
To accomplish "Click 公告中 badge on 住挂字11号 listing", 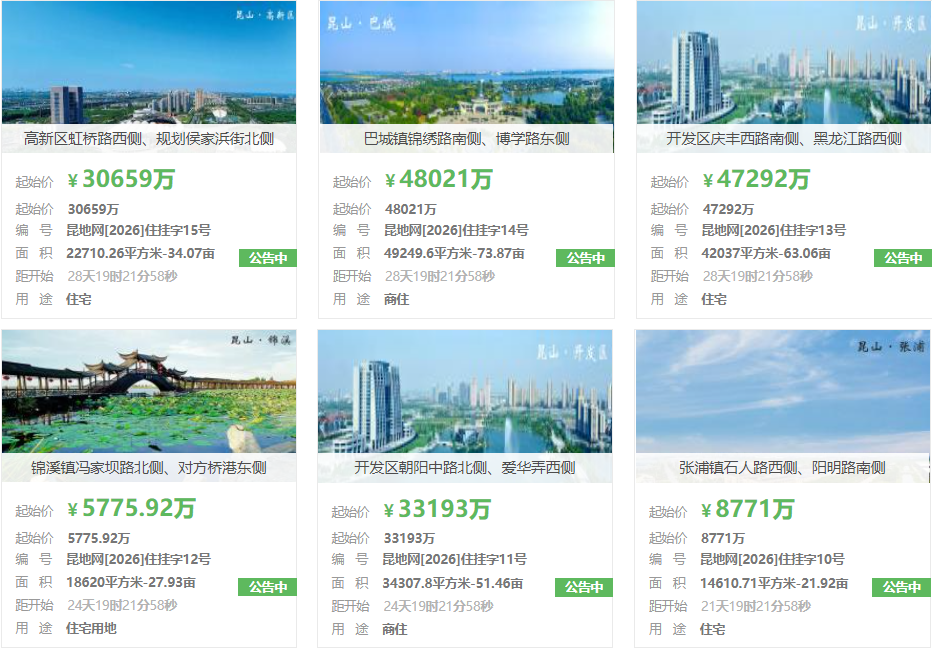I will [584, 587].
